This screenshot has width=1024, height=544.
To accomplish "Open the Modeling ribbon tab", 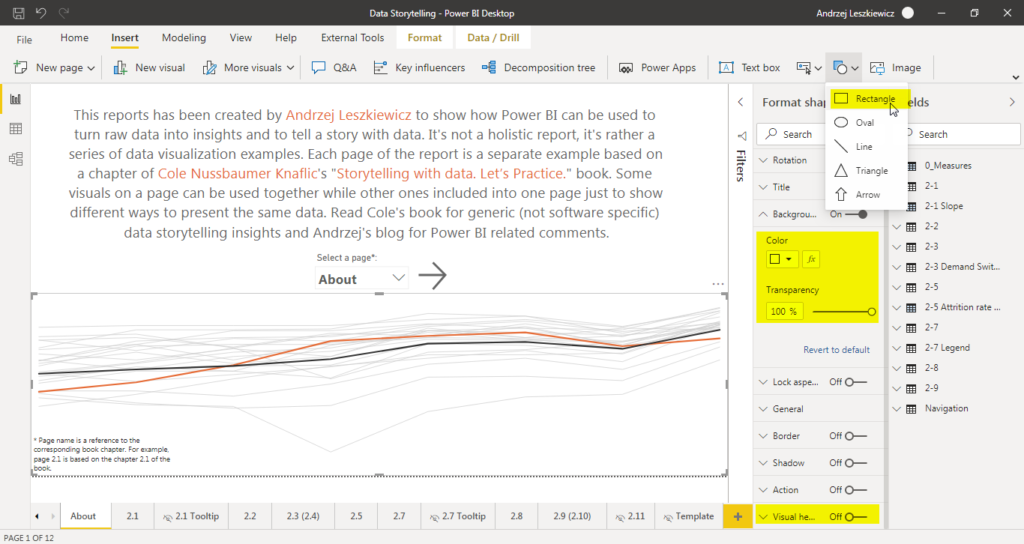I will 184,38.
